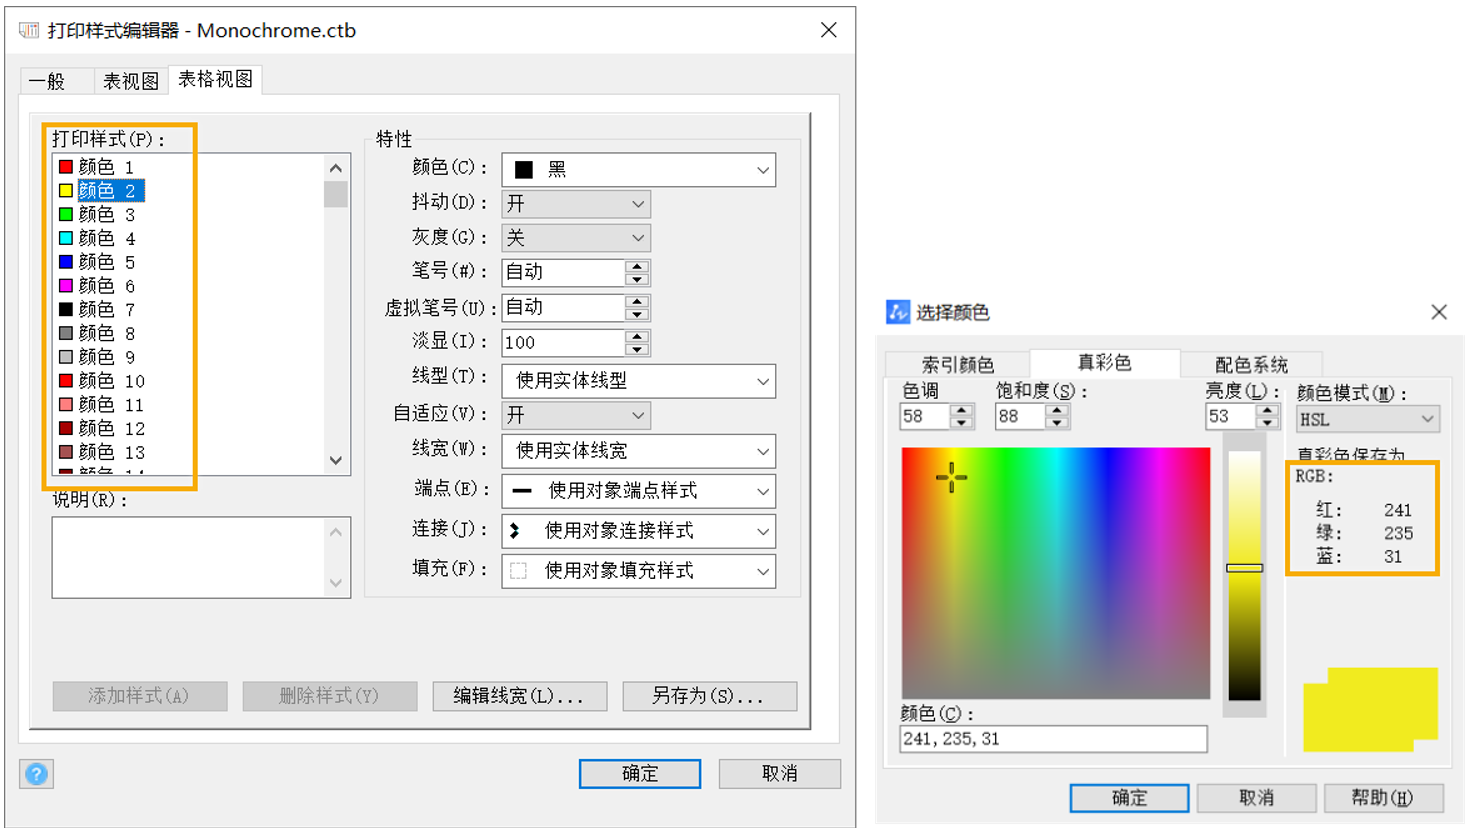Select plot style 颜色 2

[110, 190]
